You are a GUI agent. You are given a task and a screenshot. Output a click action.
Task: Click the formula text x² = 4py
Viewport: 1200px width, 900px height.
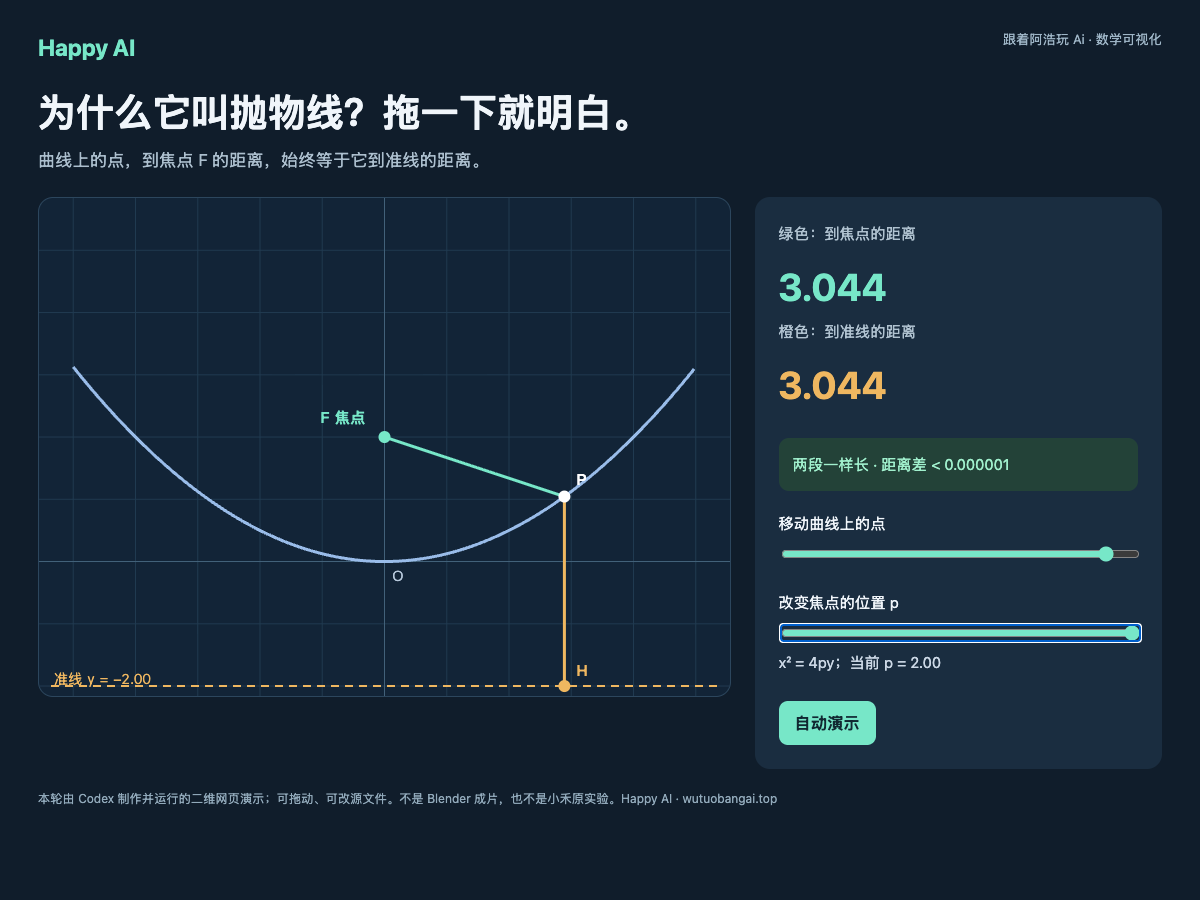click(810, 663)
